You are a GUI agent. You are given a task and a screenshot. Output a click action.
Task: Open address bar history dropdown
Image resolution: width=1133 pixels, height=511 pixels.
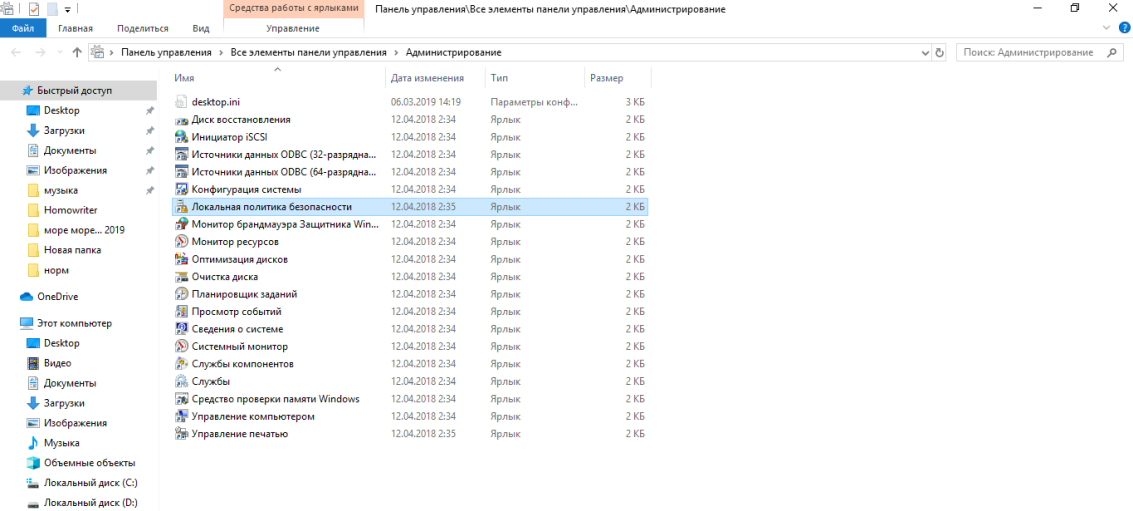pos(926,53)
